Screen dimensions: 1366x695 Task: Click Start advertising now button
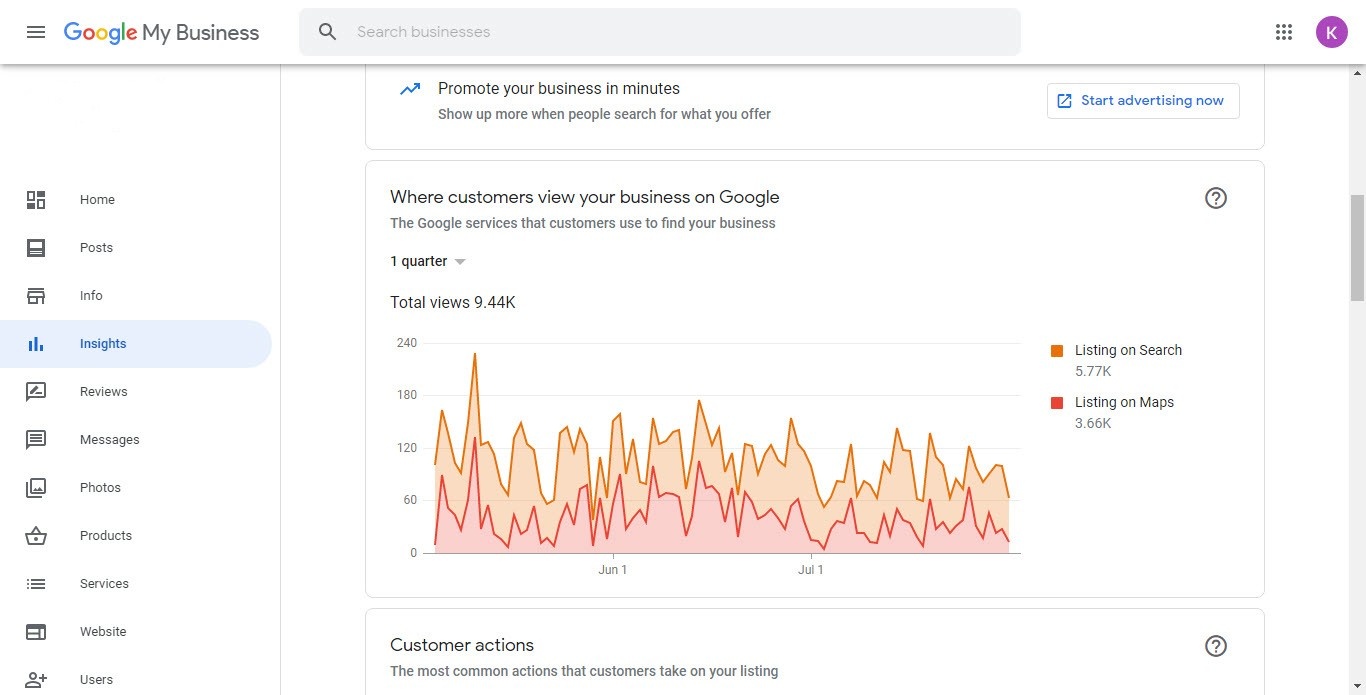(x=1142, y=101)
